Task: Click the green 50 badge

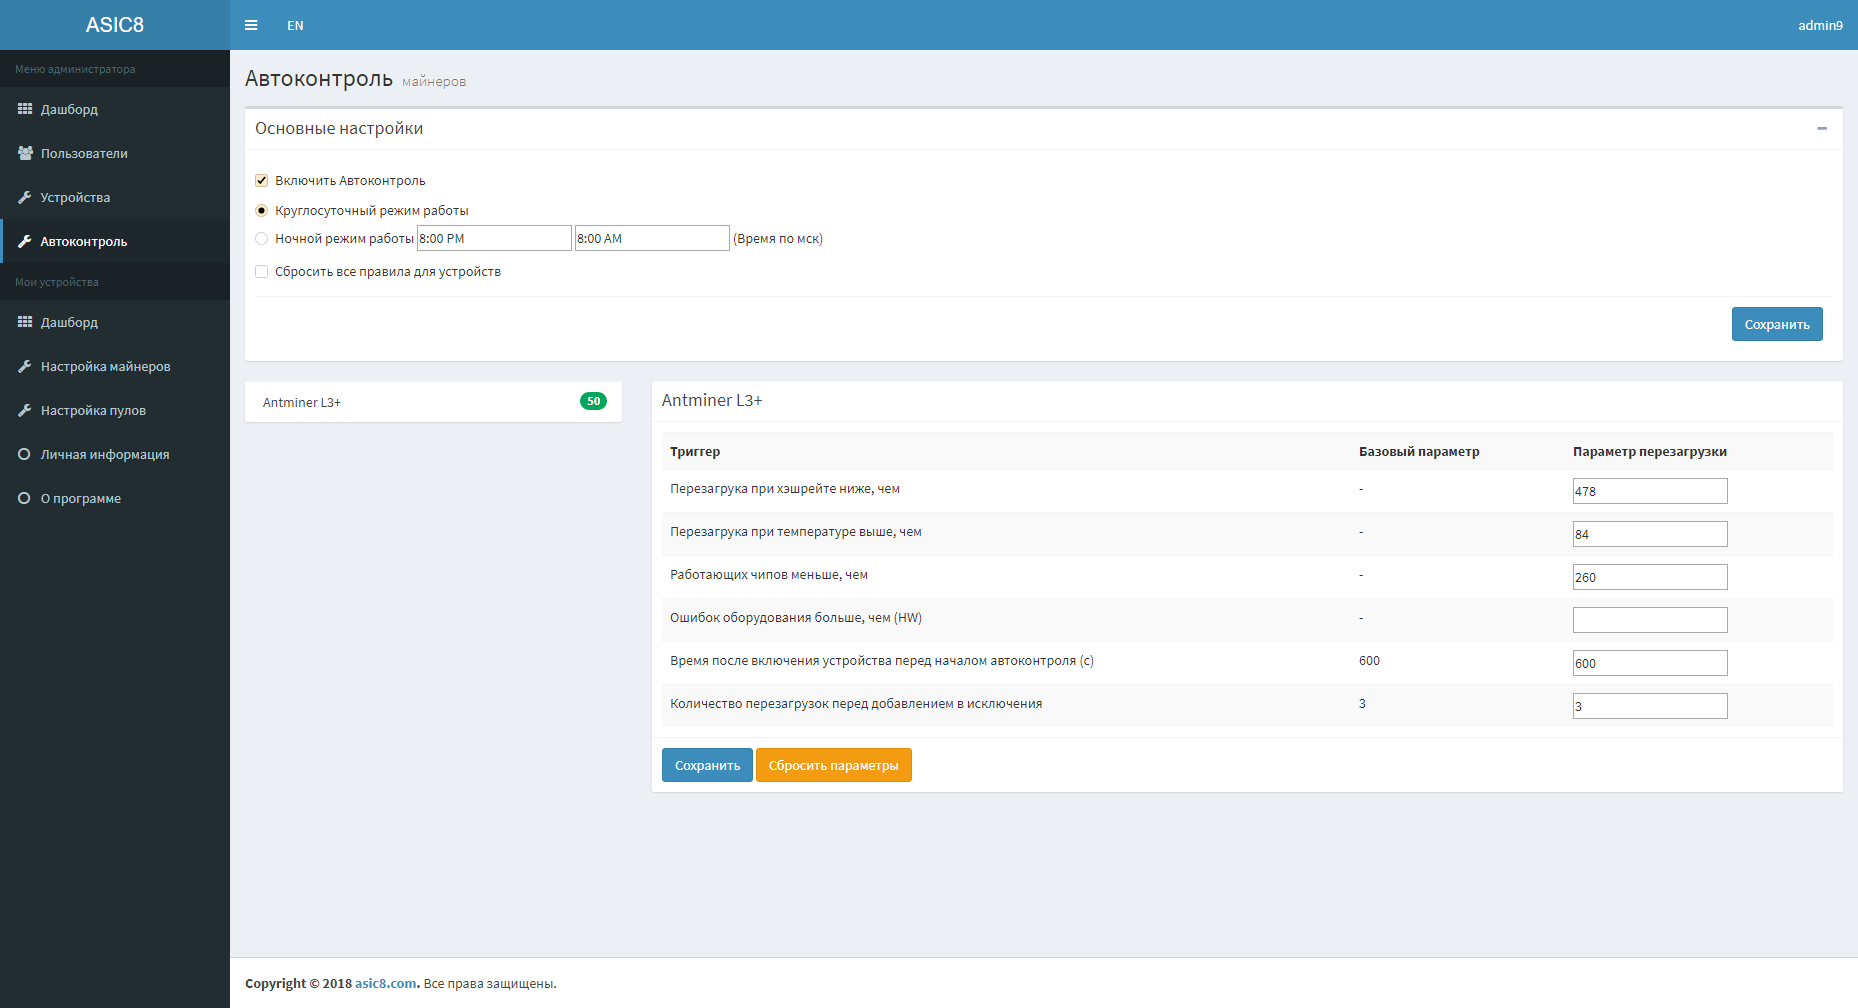Action: (x=593, y=401)
